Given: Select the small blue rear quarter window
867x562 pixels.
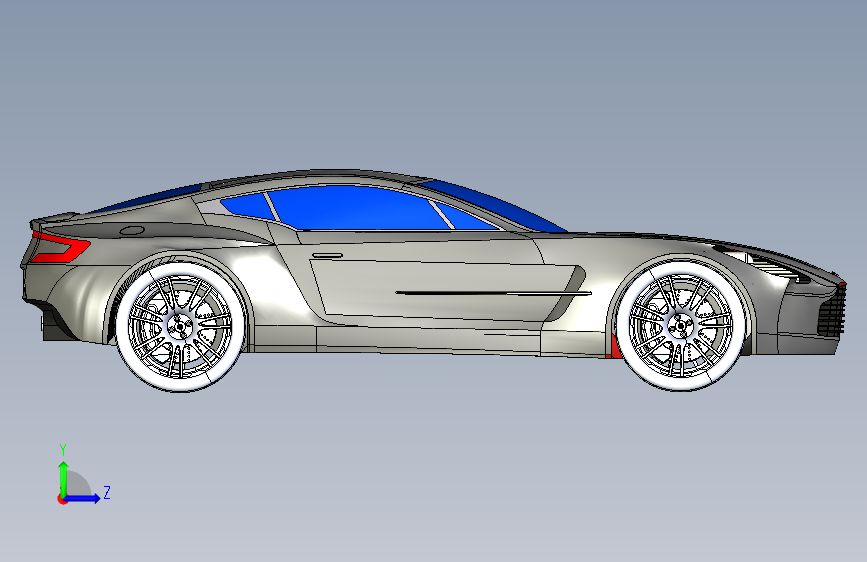Looking at the screenshot, I should [x=247, y=206].
